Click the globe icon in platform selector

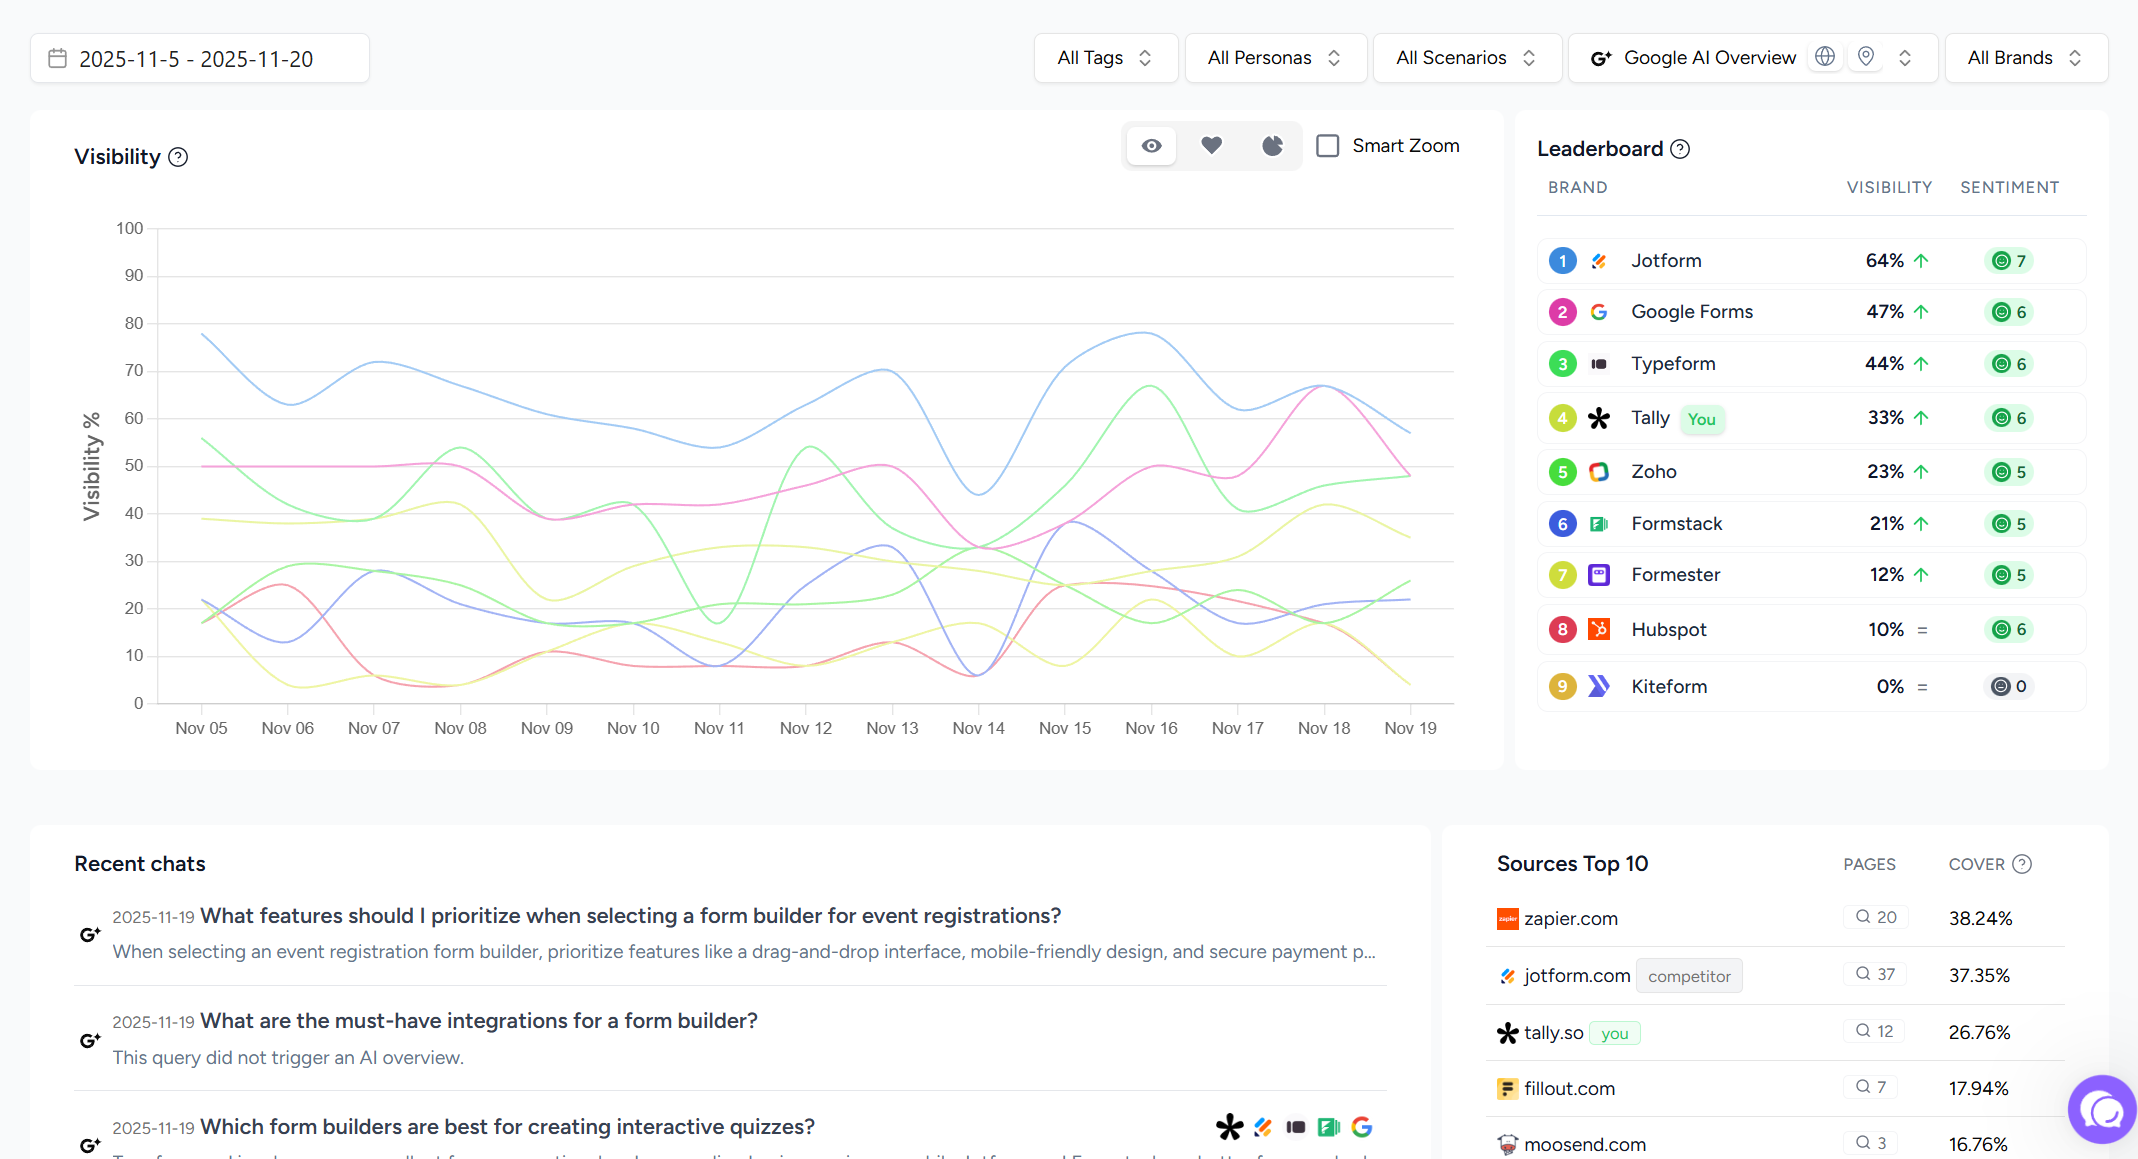pyautogui.click(x=1825, y=56)
